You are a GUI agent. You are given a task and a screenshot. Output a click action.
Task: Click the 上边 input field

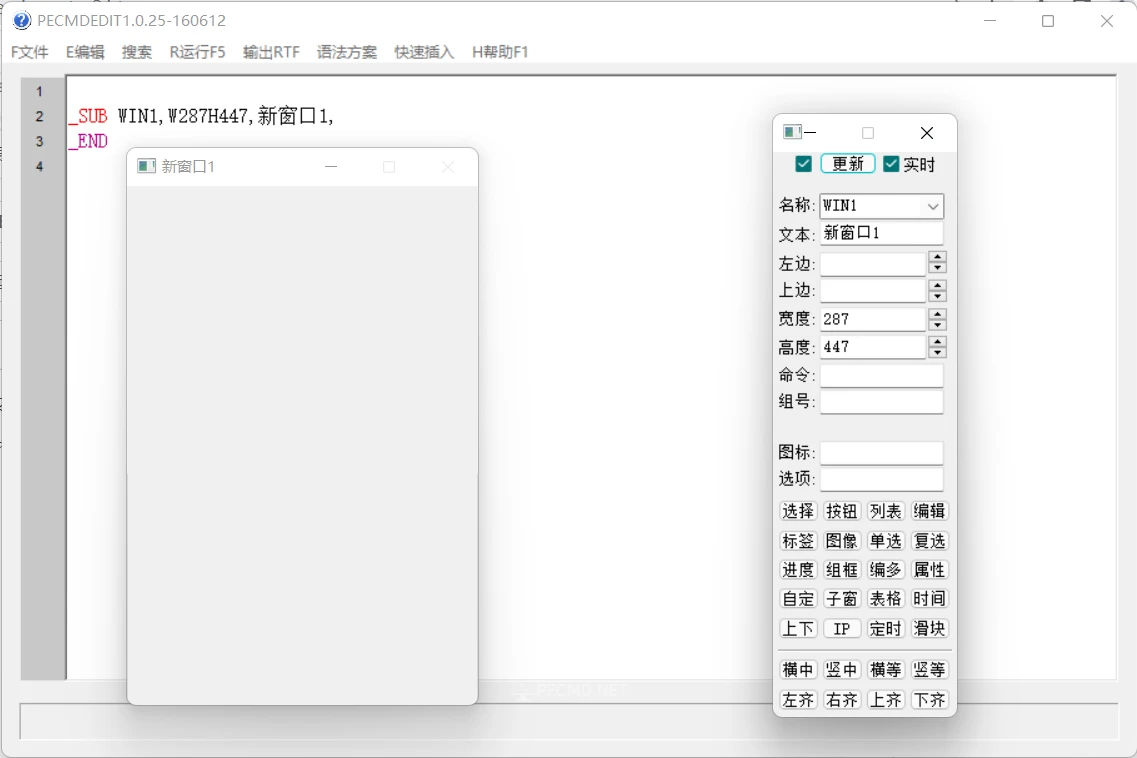tap(873, 291)
